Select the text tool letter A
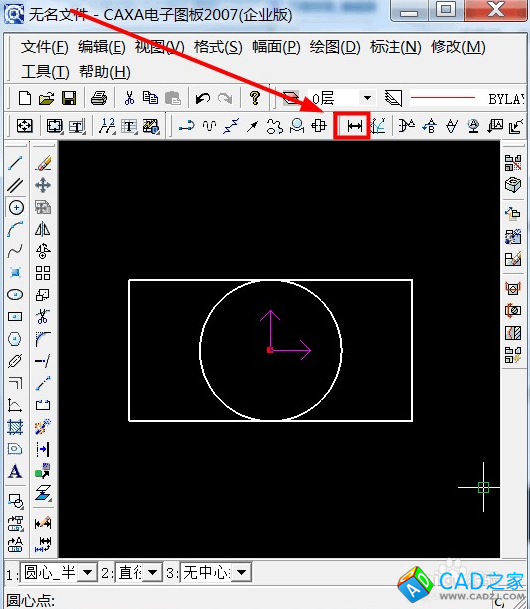The image size is (530, 609). tap(15, 471)
